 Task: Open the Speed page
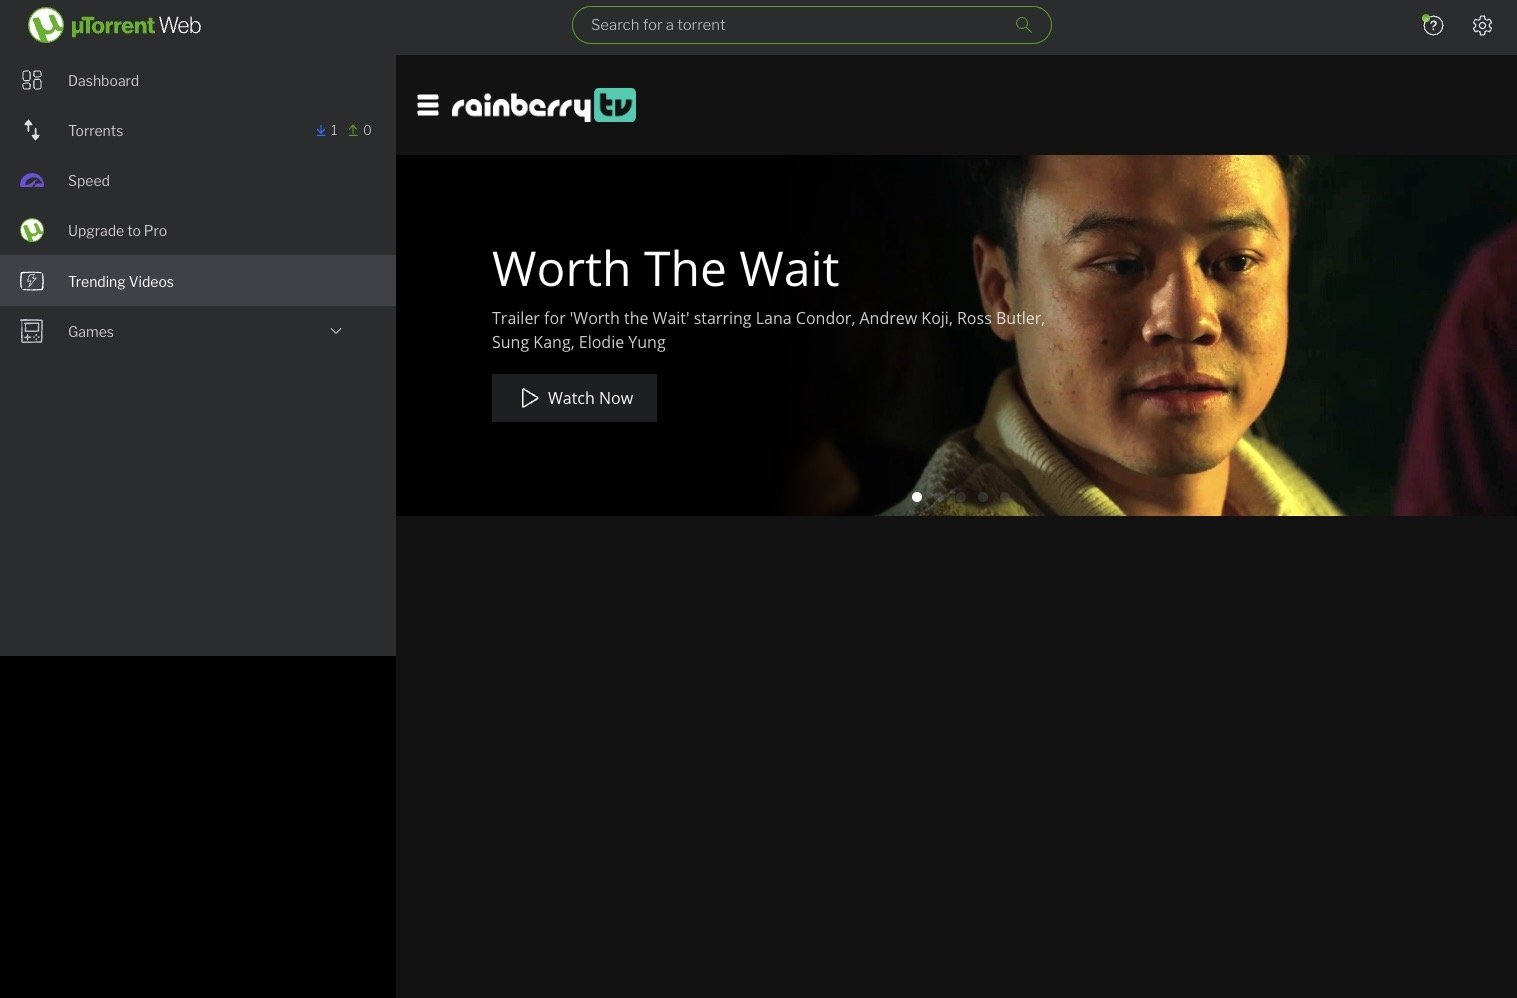click(198, 181)
